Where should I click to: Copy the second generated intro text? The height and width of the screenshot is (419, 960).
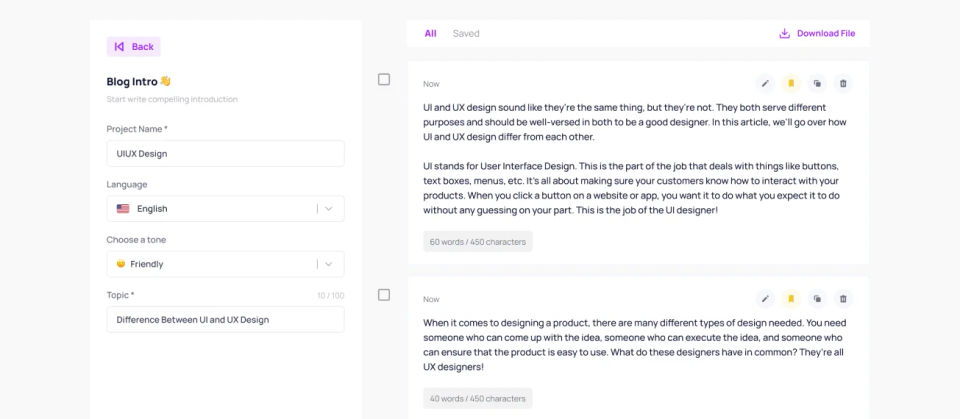coord(817,298)
